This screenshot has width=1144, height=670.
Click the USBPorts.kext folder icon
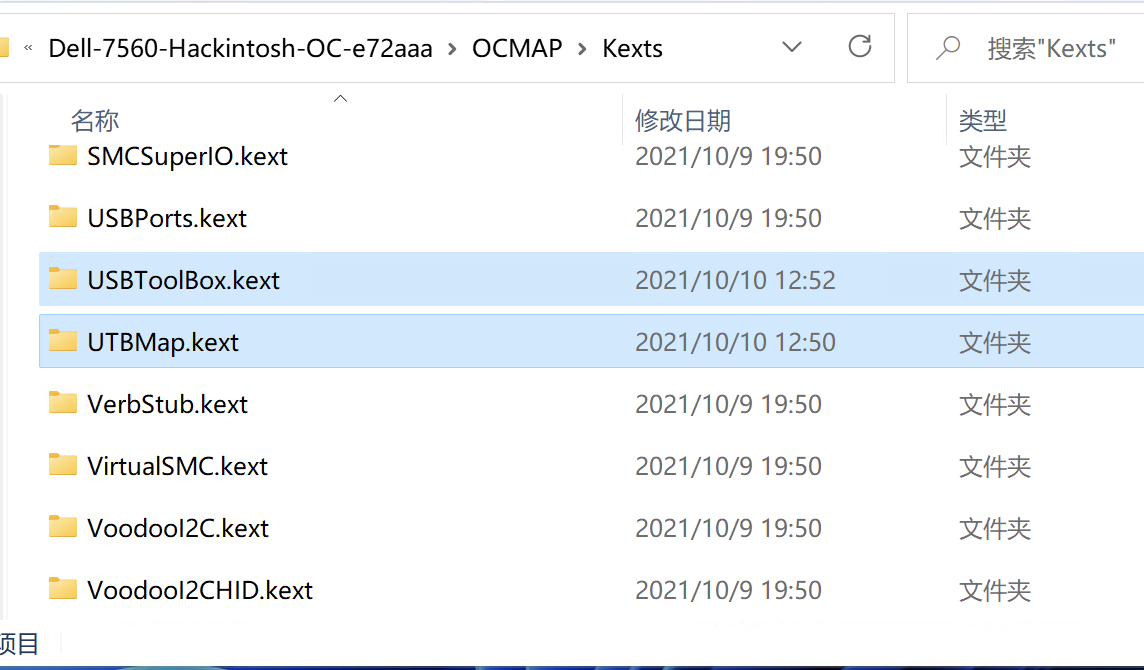(63, 218)
